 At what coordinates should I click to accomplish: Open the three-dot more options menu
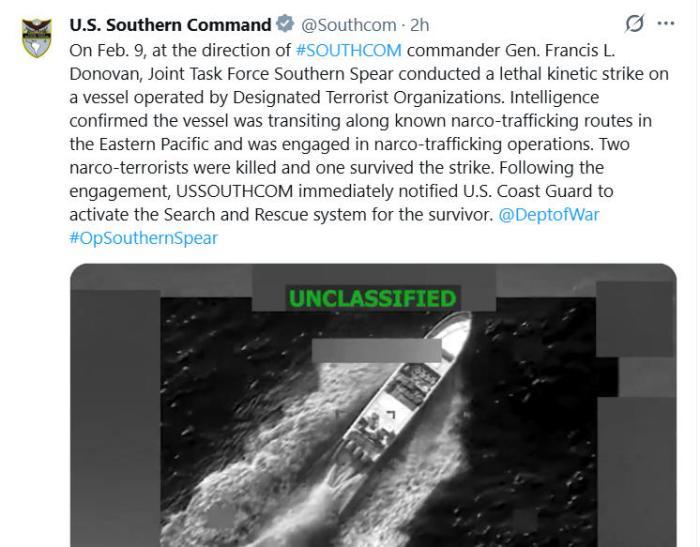pos(666,24)
